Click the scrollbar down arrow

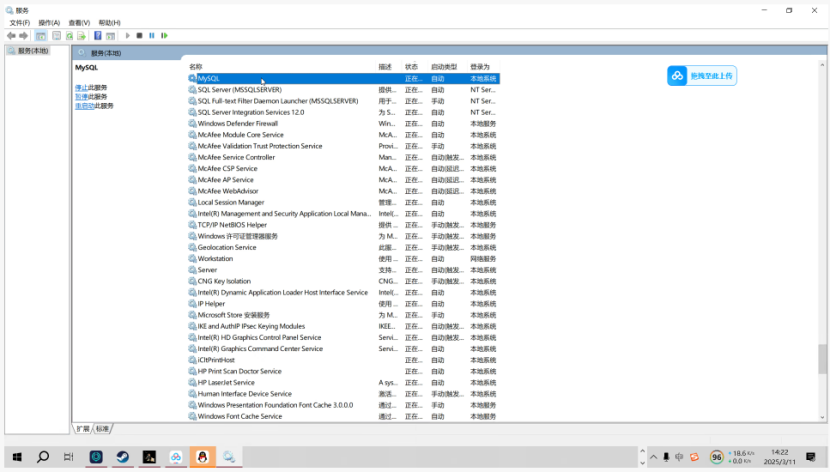click(822, 417)
